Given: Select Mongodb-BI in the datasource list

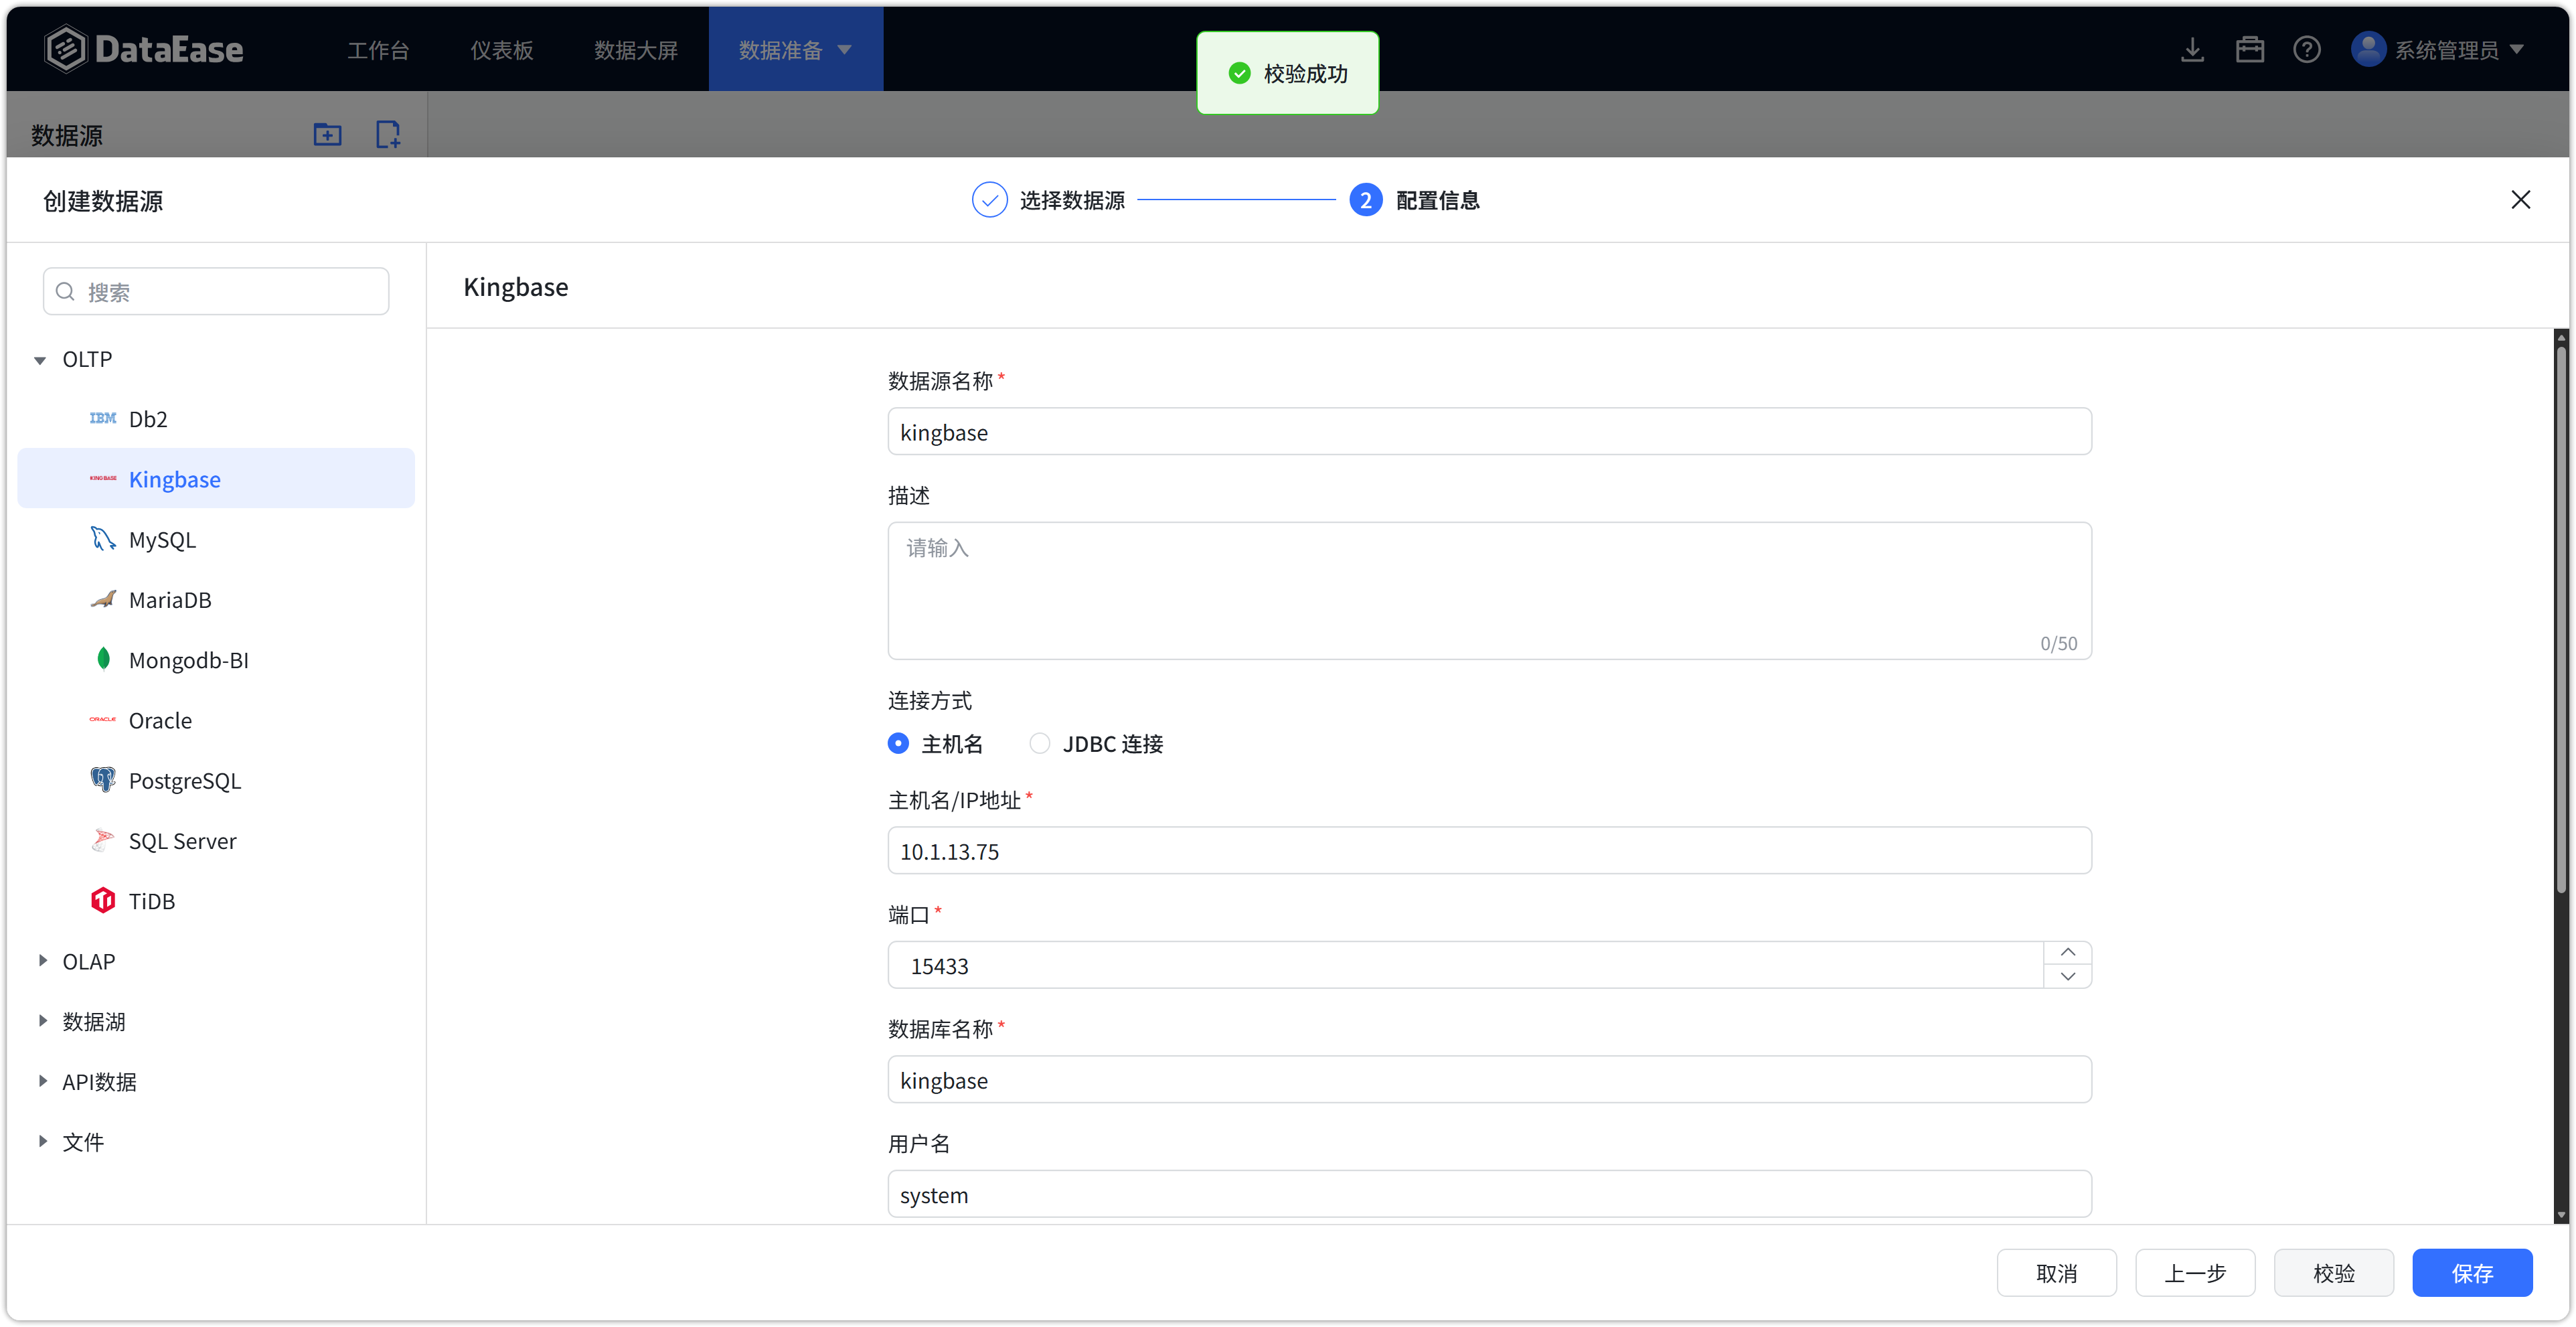Looking at the screenshot, I should [x=216, y=659].
